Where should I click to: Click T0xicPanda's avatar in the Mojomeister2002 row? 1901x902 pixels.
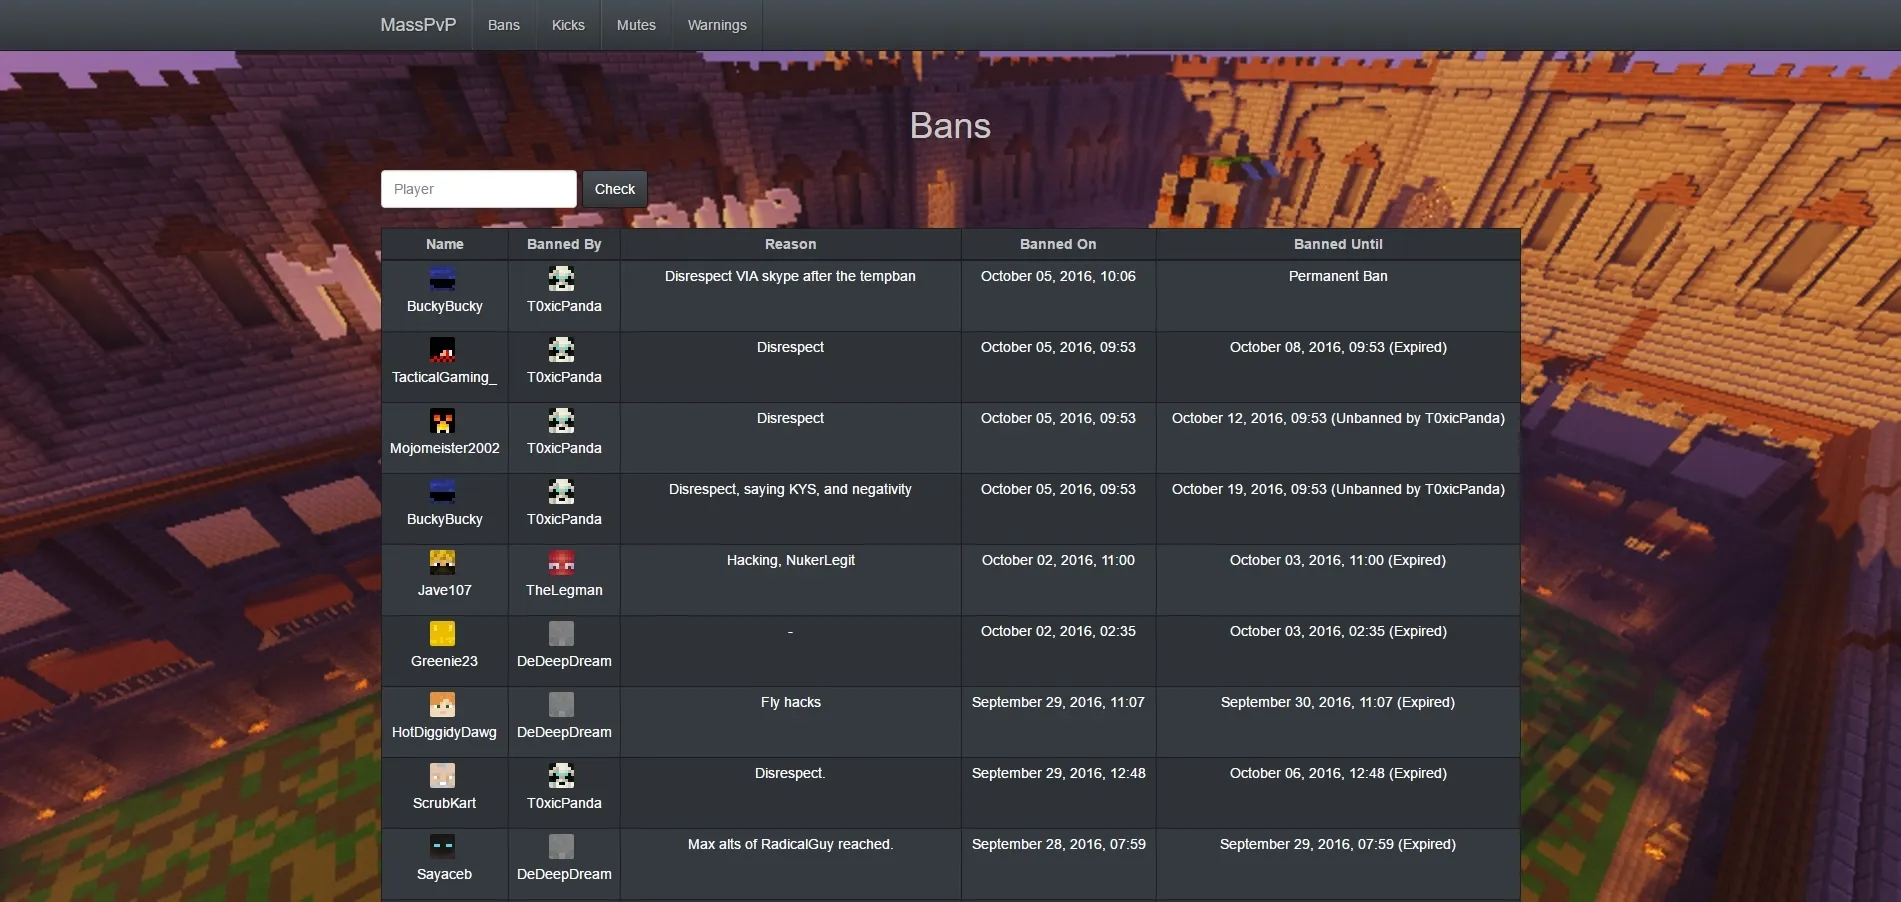pyautogui.click(x=561, y=421)
